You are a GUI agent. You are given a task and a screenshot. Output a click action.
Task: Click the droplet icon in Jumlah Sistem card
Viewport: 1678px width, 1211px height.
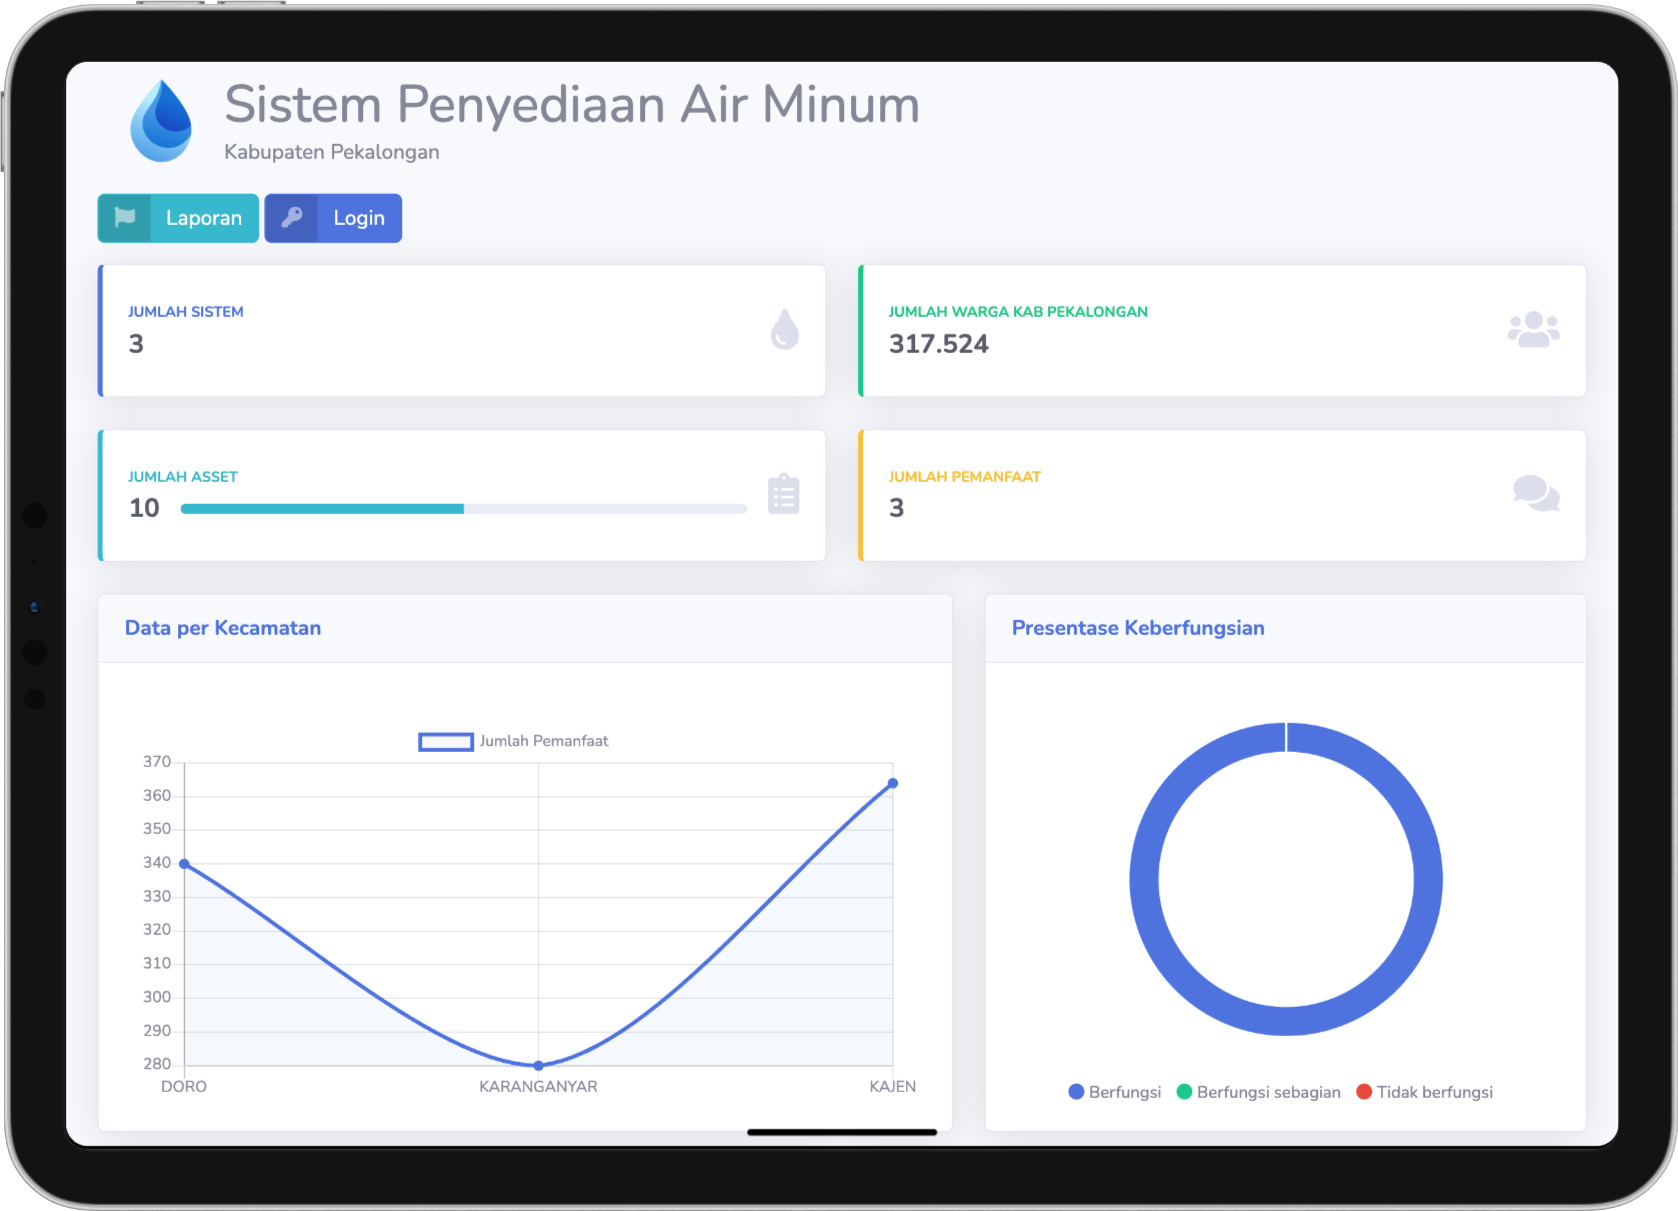(785, 329)
